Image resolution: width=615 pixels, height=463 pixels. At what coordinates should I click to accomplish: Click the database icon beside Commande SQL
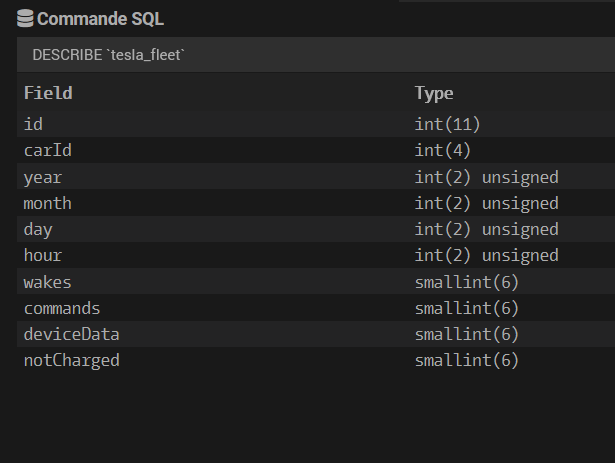tap(26, 19)
